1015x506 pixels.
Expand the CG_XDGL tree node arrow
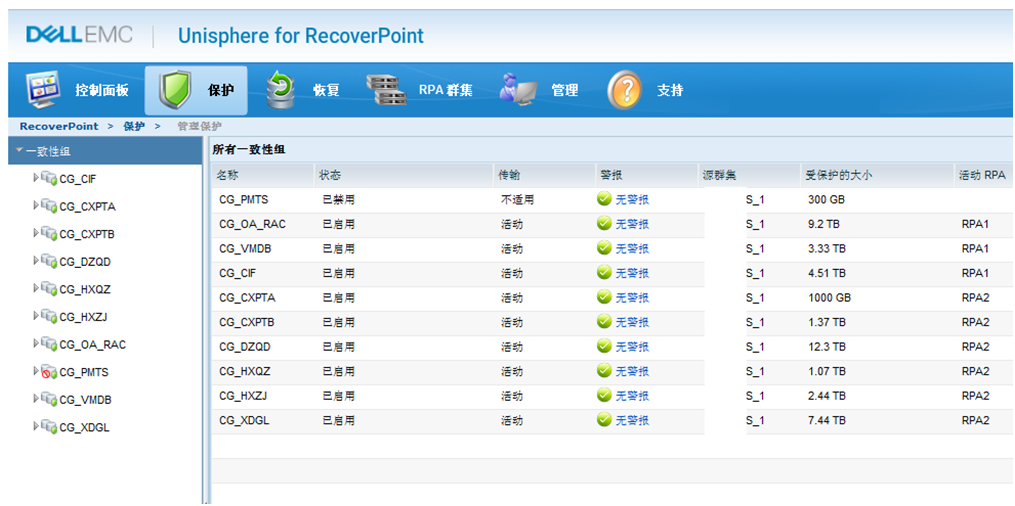(x=36, y=426)
